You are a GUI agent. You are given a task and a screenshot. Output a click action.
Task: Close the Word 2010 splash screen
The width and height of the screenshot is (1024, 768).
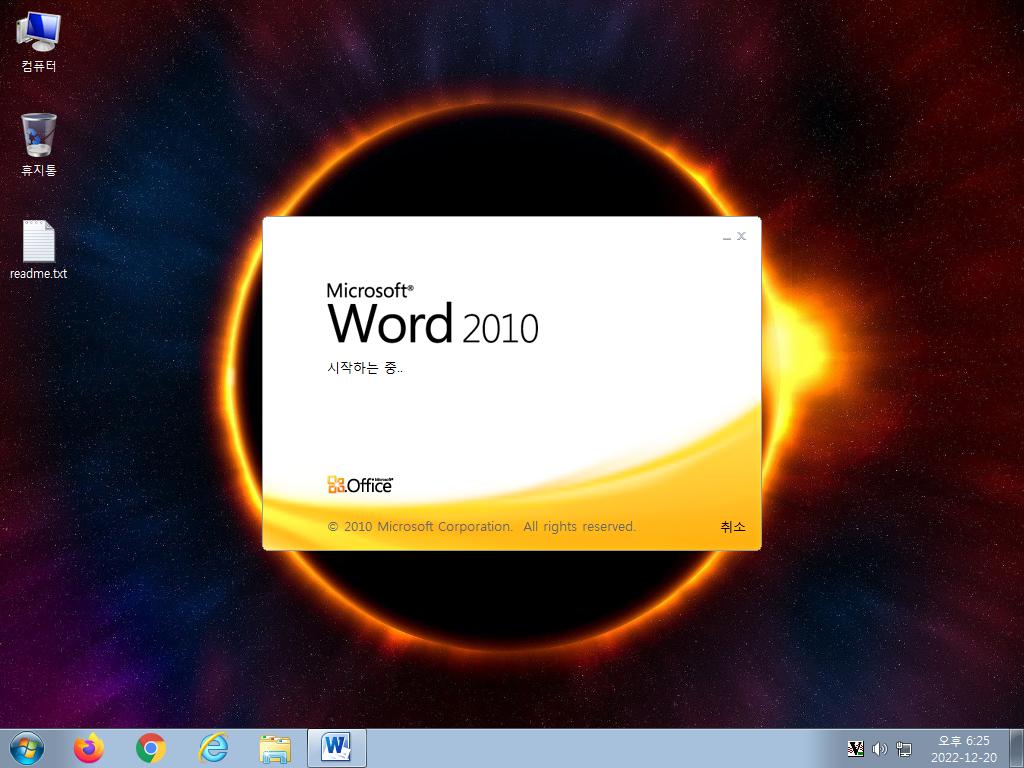pos(741,236)
